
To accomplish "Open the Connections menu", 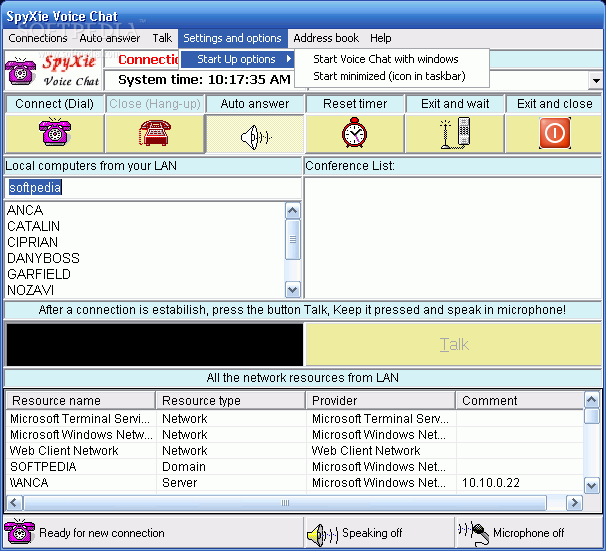I will click(38, 38).
